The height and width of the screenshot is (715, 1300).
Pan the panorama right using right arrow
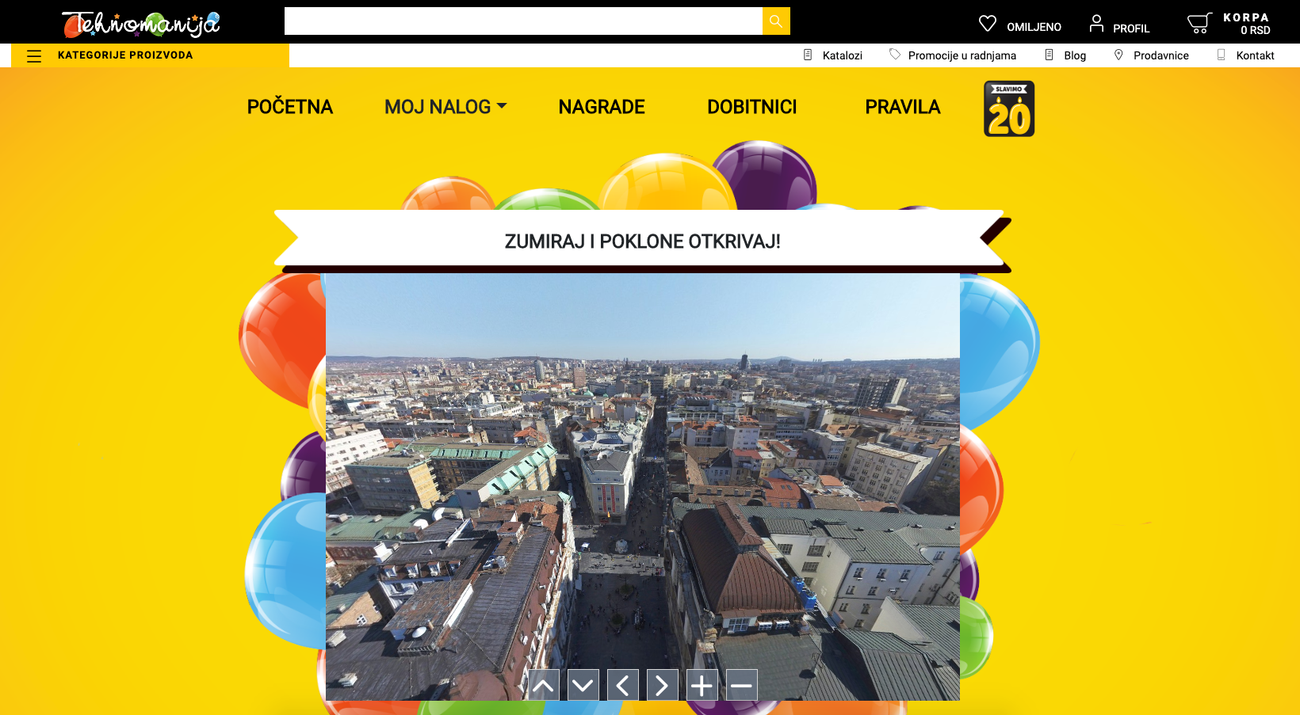tap(662, 685)
